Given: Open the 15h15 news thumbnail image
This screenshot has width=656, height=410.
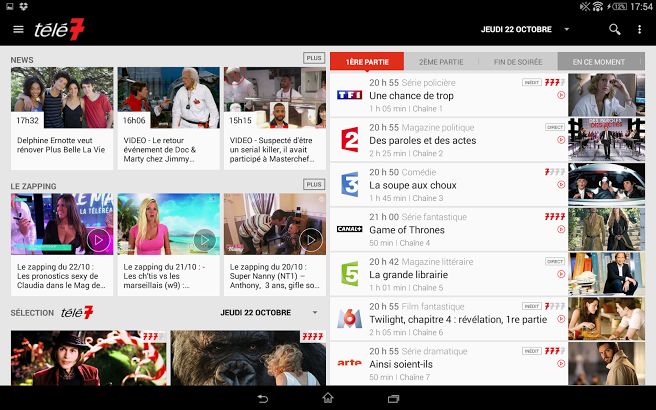Looking at the screenshot, I should pyautogui.click(x=275, y=97).
